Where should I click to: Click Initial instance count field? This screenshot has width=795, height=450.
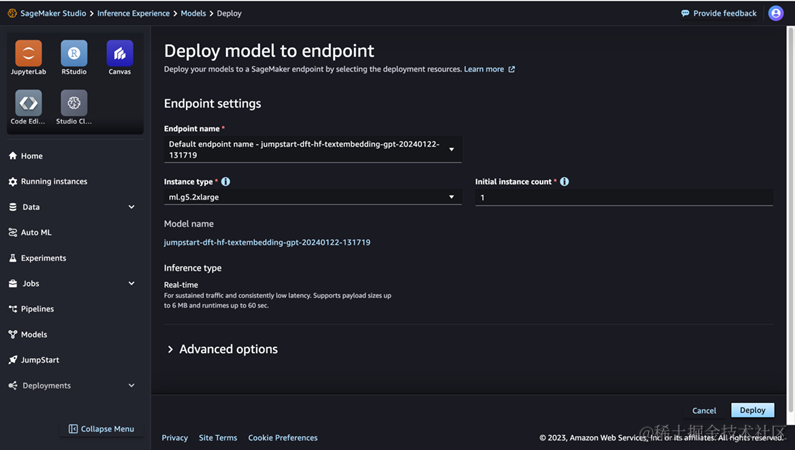(x=624, y=198)
